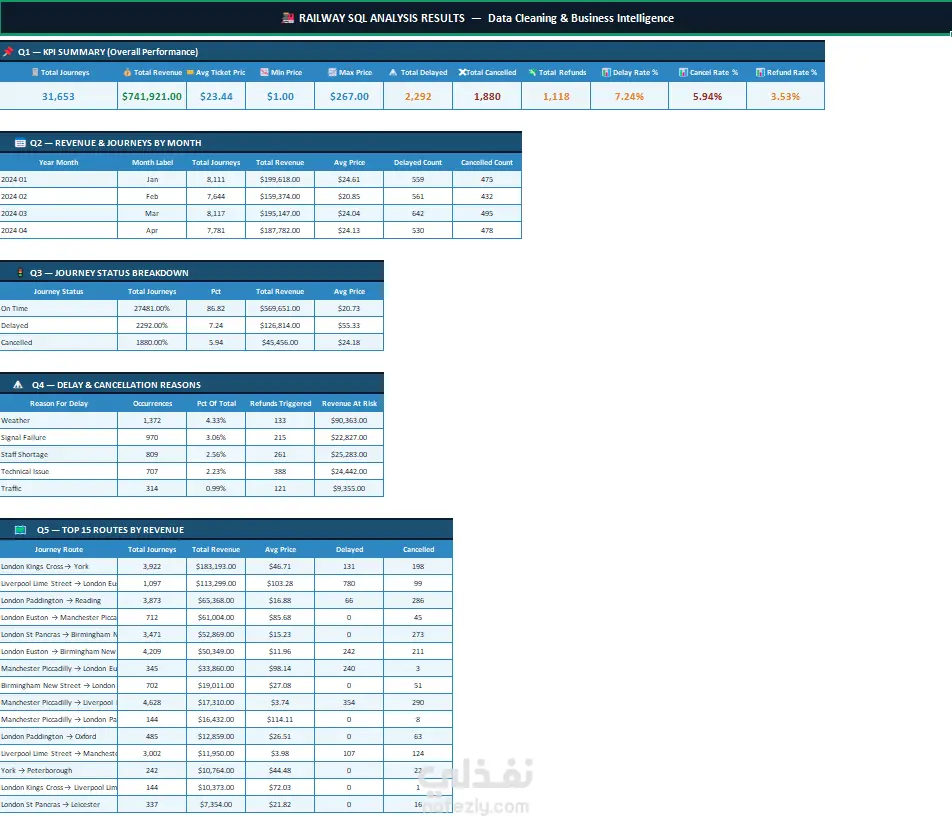Select March revenue $195,147.00
Screen dimensions: 952x817
(x=280, y=214)
